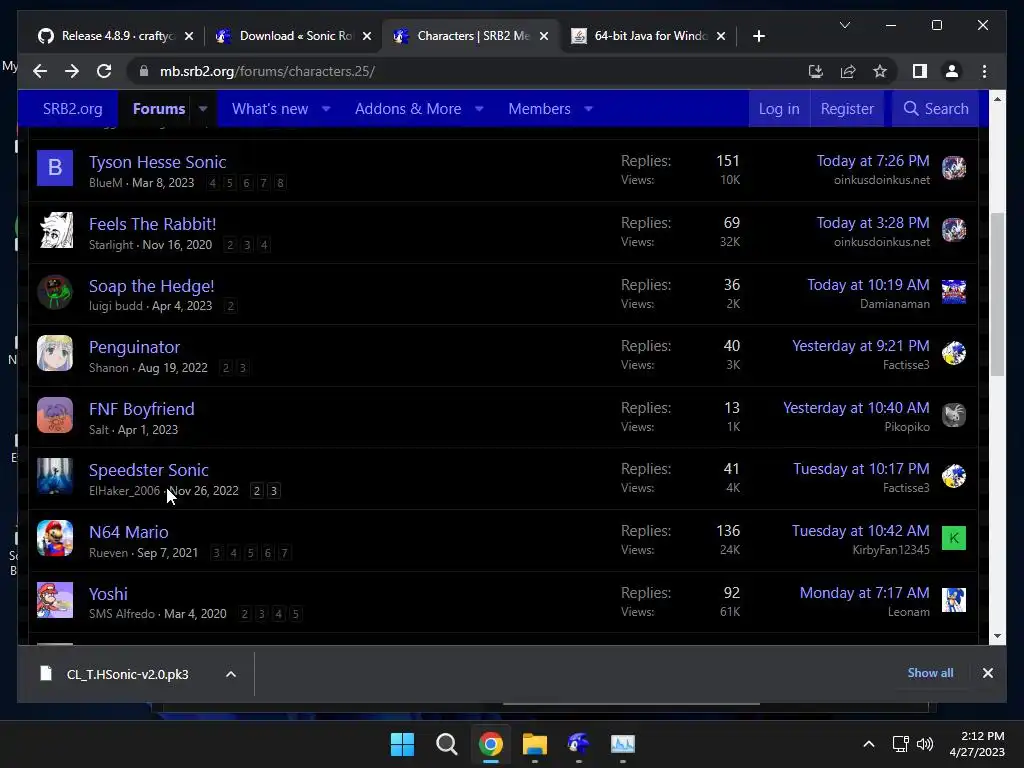Reload the current page

[104, 71]
